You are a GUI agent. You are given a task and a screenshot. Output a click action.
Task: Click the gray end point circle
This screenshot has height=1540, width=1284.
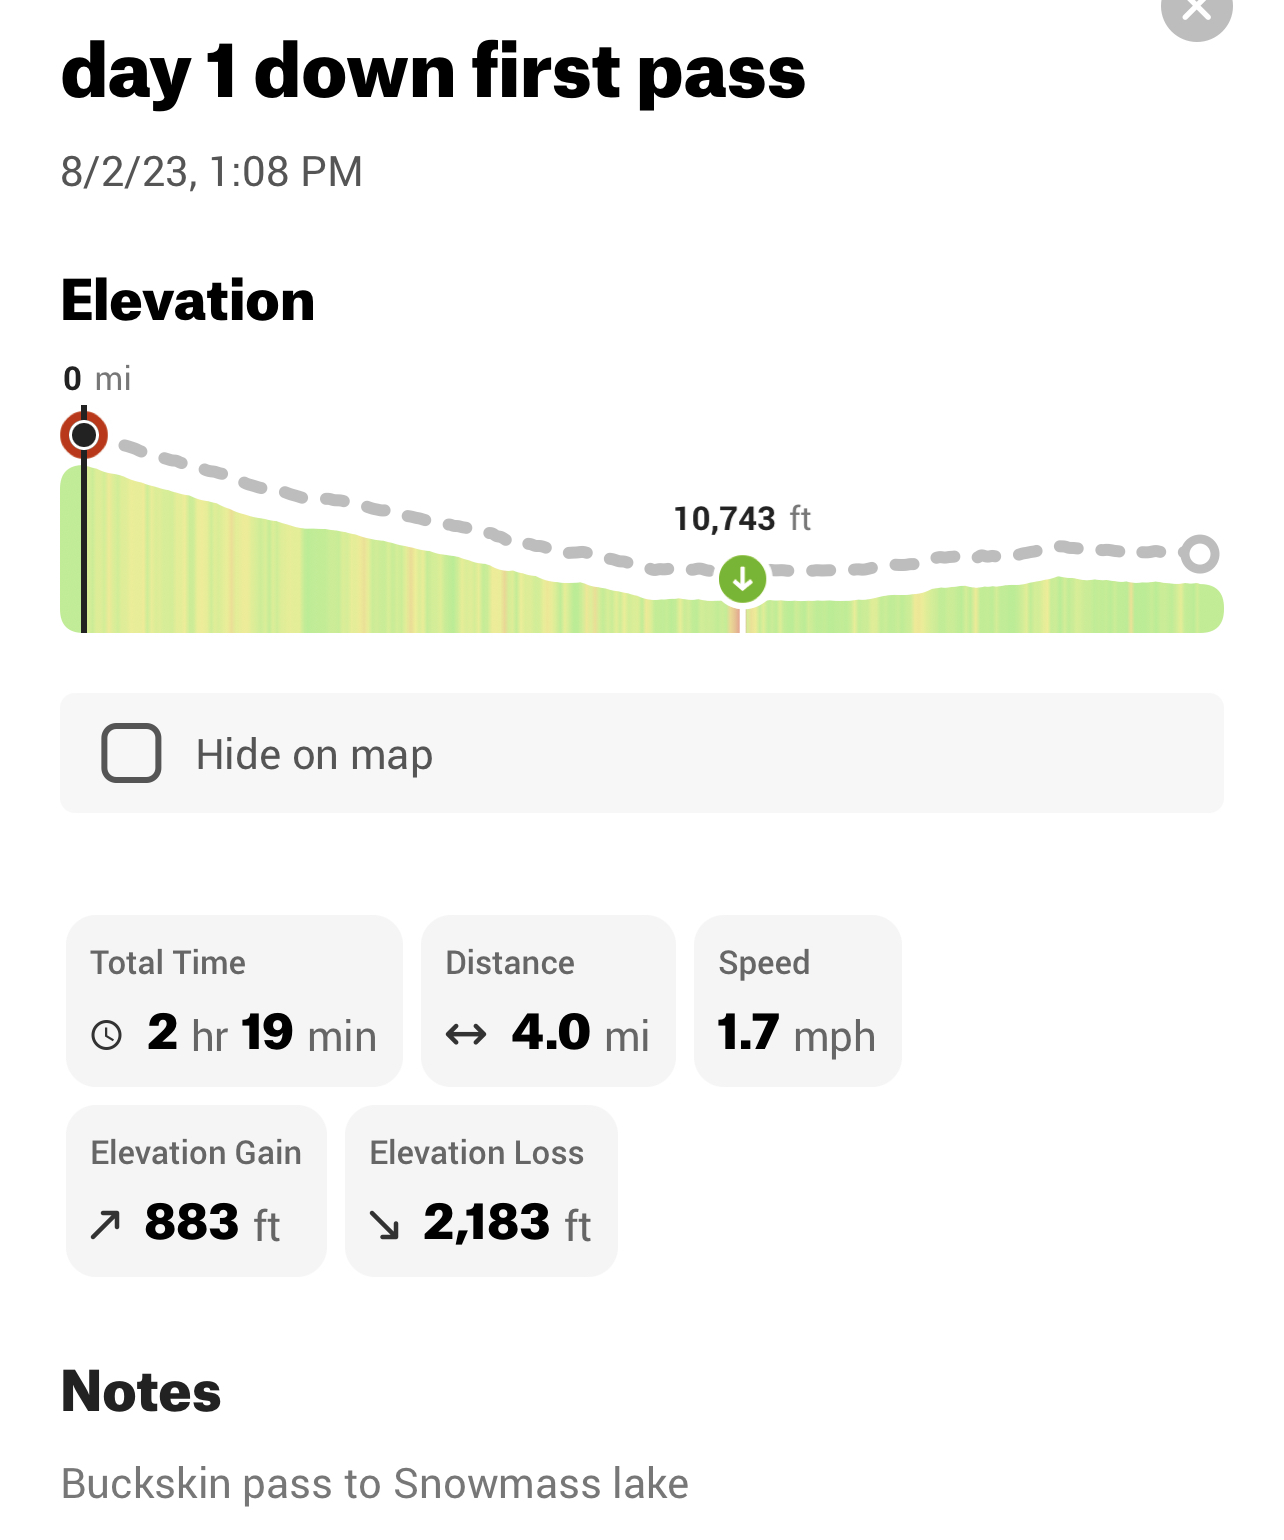point(1199,553)
